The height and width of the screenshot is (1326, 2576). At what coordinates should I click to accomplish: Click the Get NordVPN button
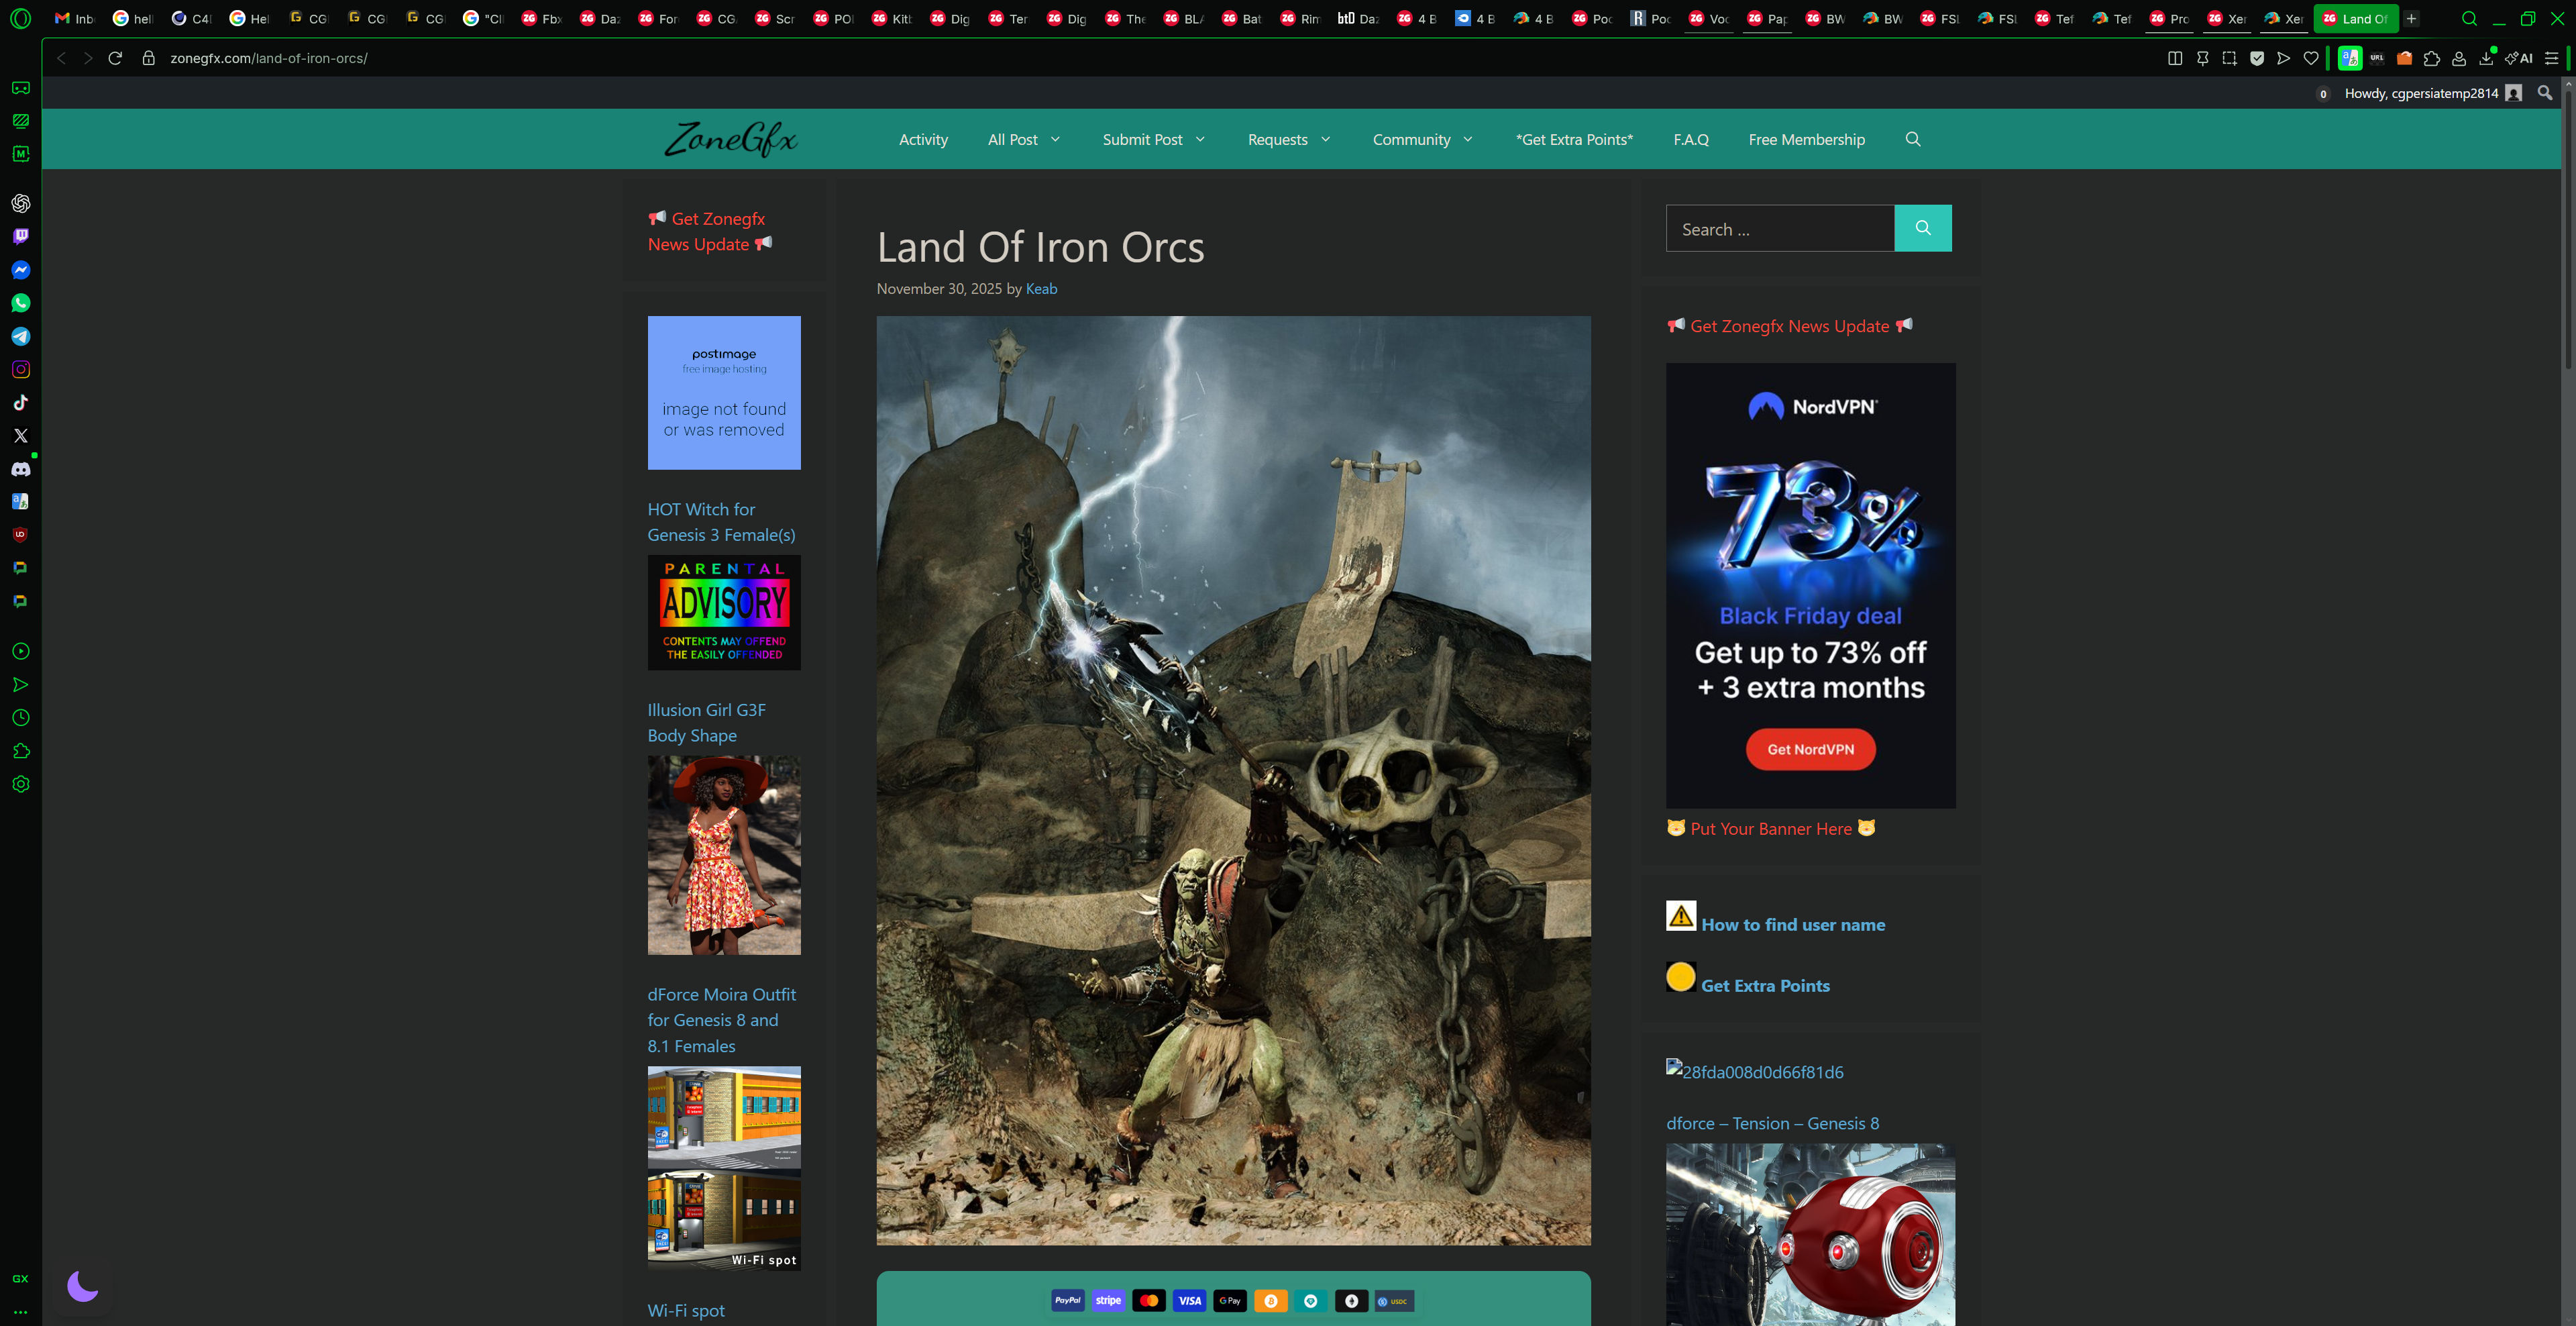(x=1810, y=749)
